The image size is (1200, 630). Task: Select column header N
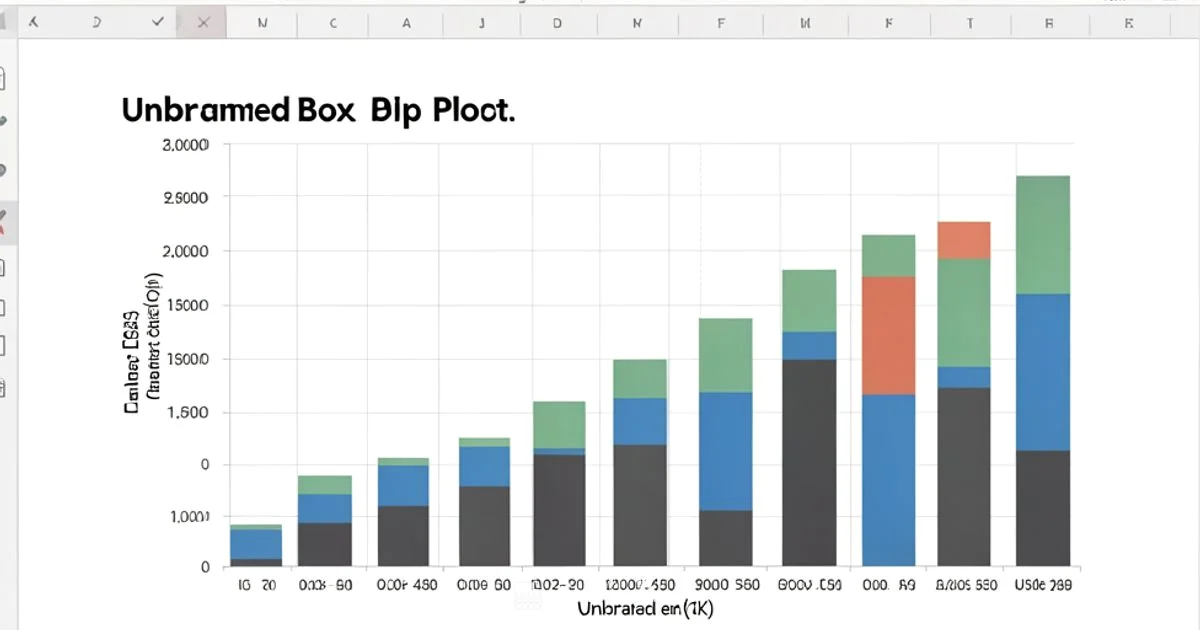[x=264, y=21]
